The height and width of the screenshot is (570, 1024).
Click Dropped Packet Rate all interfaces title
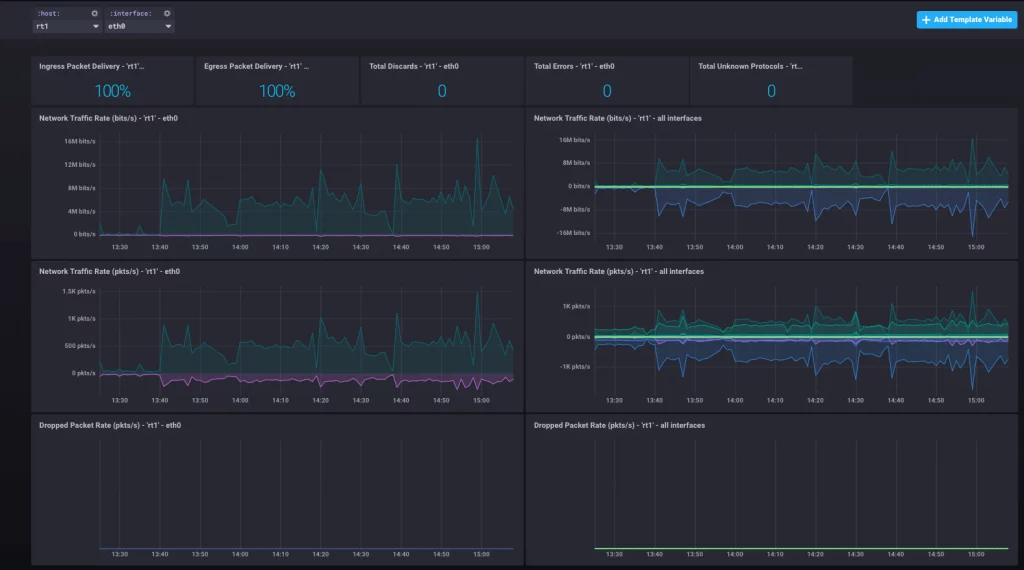pos(619,425)
